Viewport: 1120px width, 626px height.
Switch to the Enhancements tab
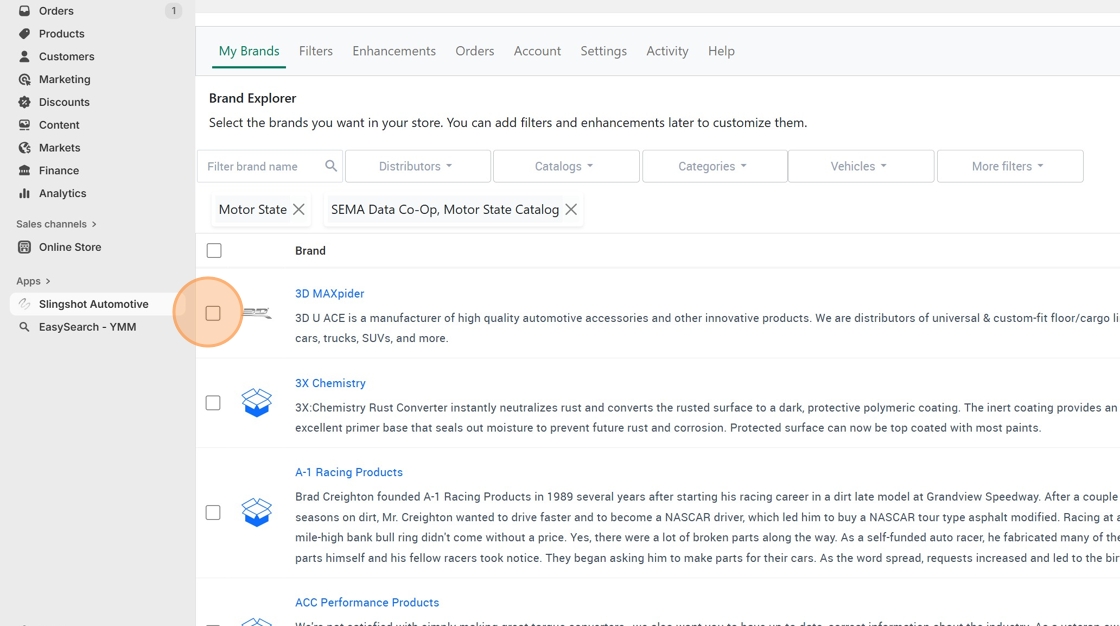[x=394, y=51]
